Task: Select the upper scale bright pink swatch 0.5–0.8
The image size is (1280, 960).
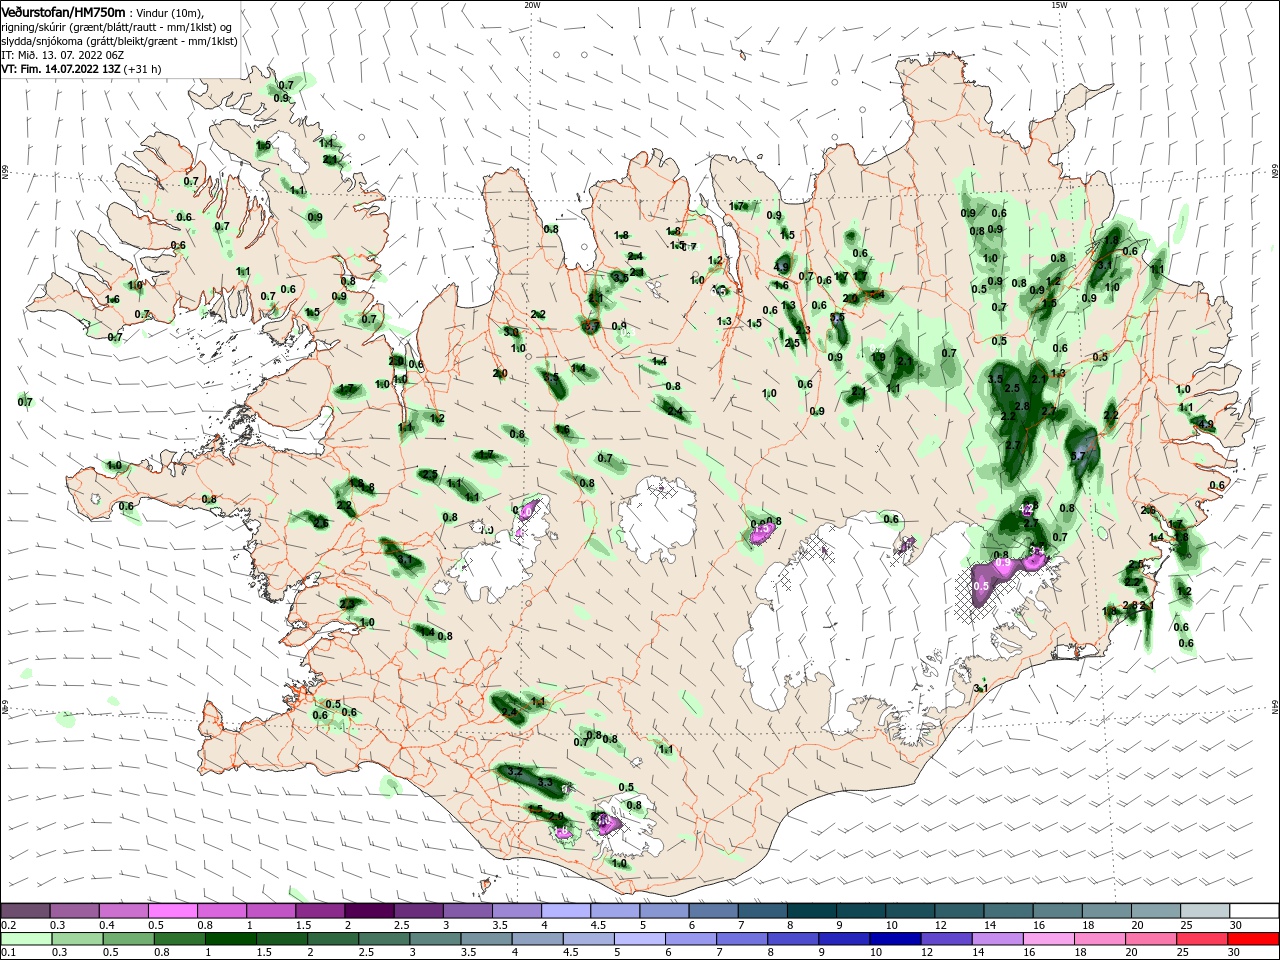Action: [x=173, y=912]
